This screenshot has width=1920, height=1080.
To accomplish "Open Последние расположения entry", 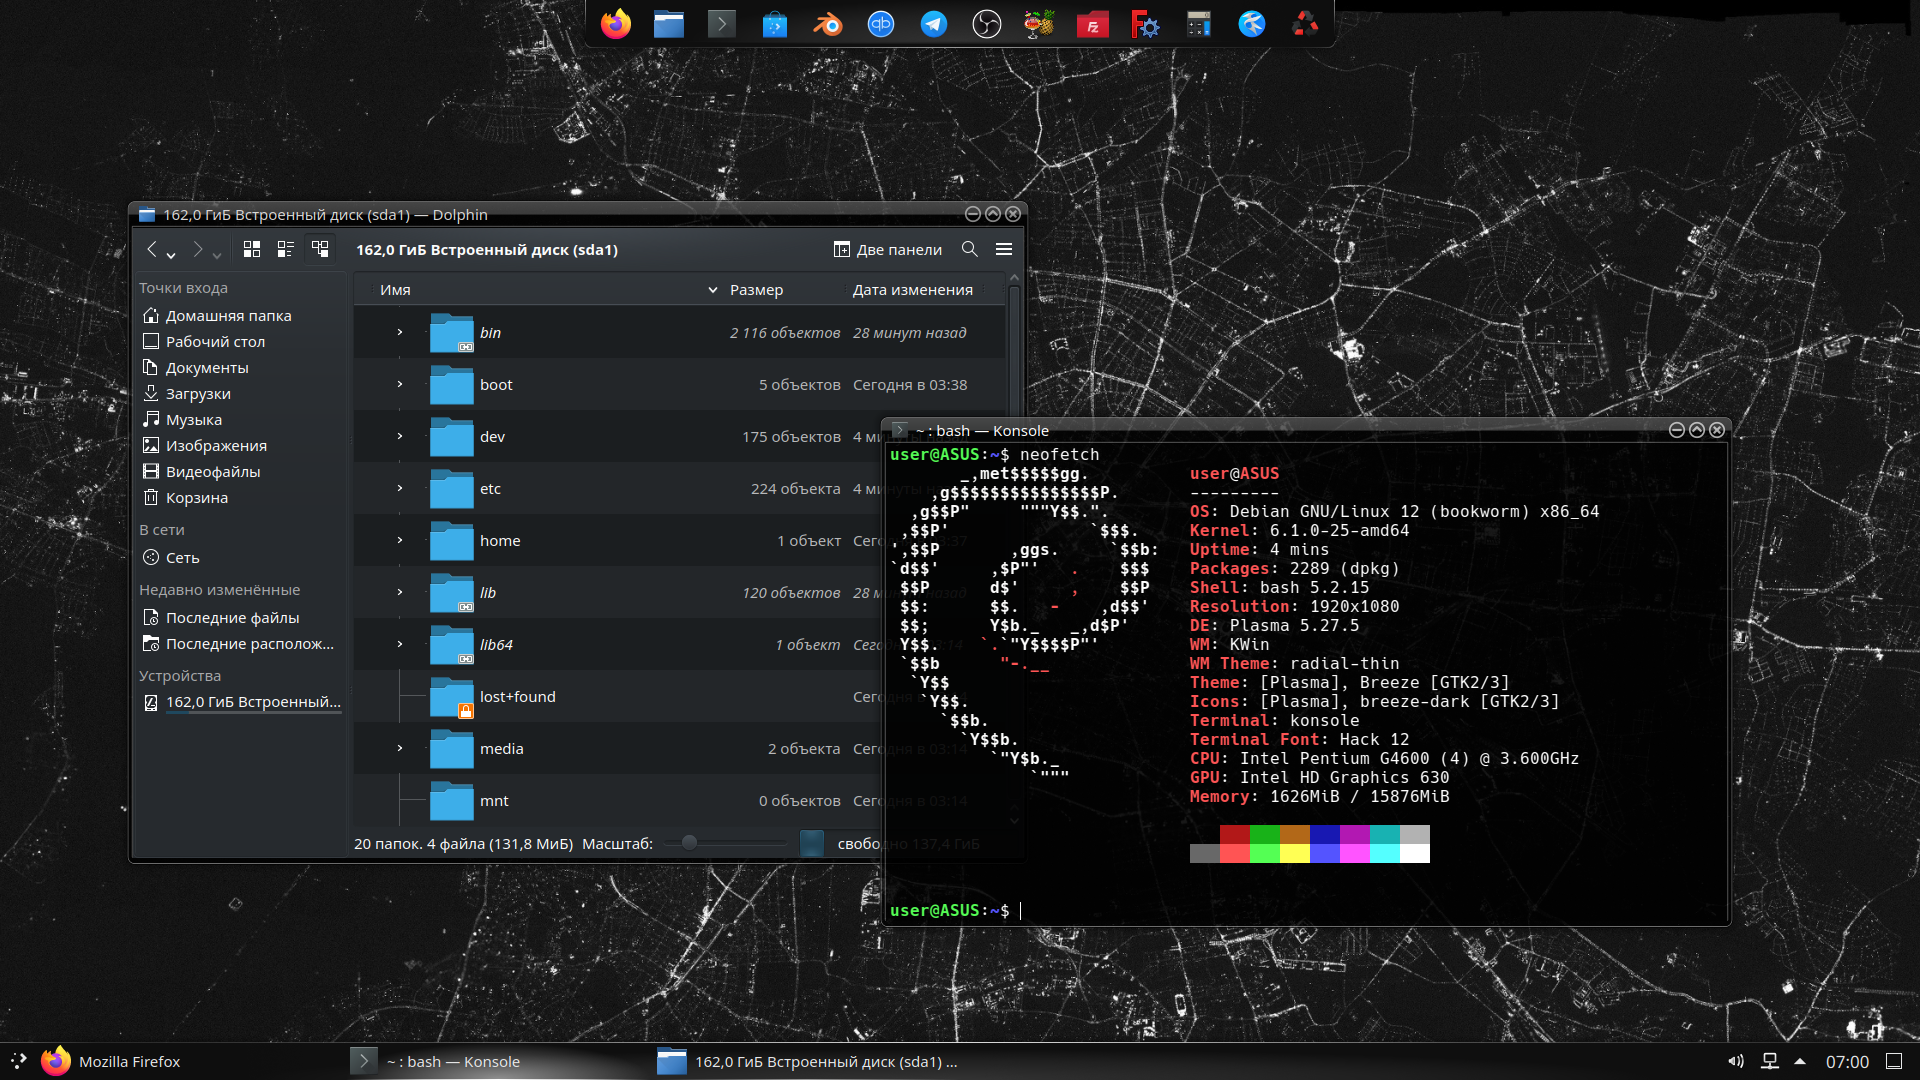I will 240,643.
